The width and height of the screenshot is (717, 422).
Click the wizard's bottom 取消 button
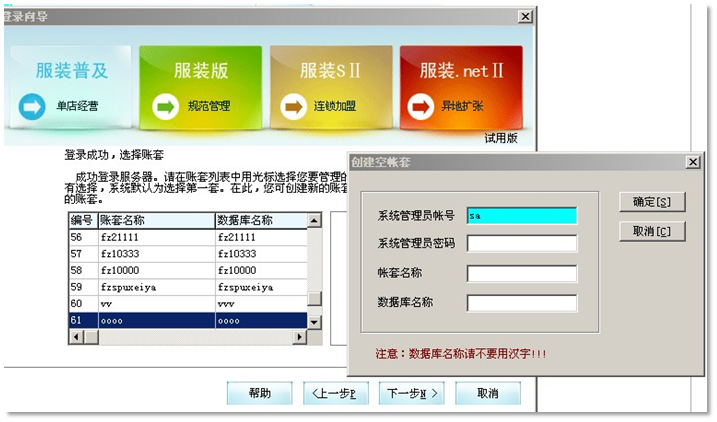coord(487,393)
